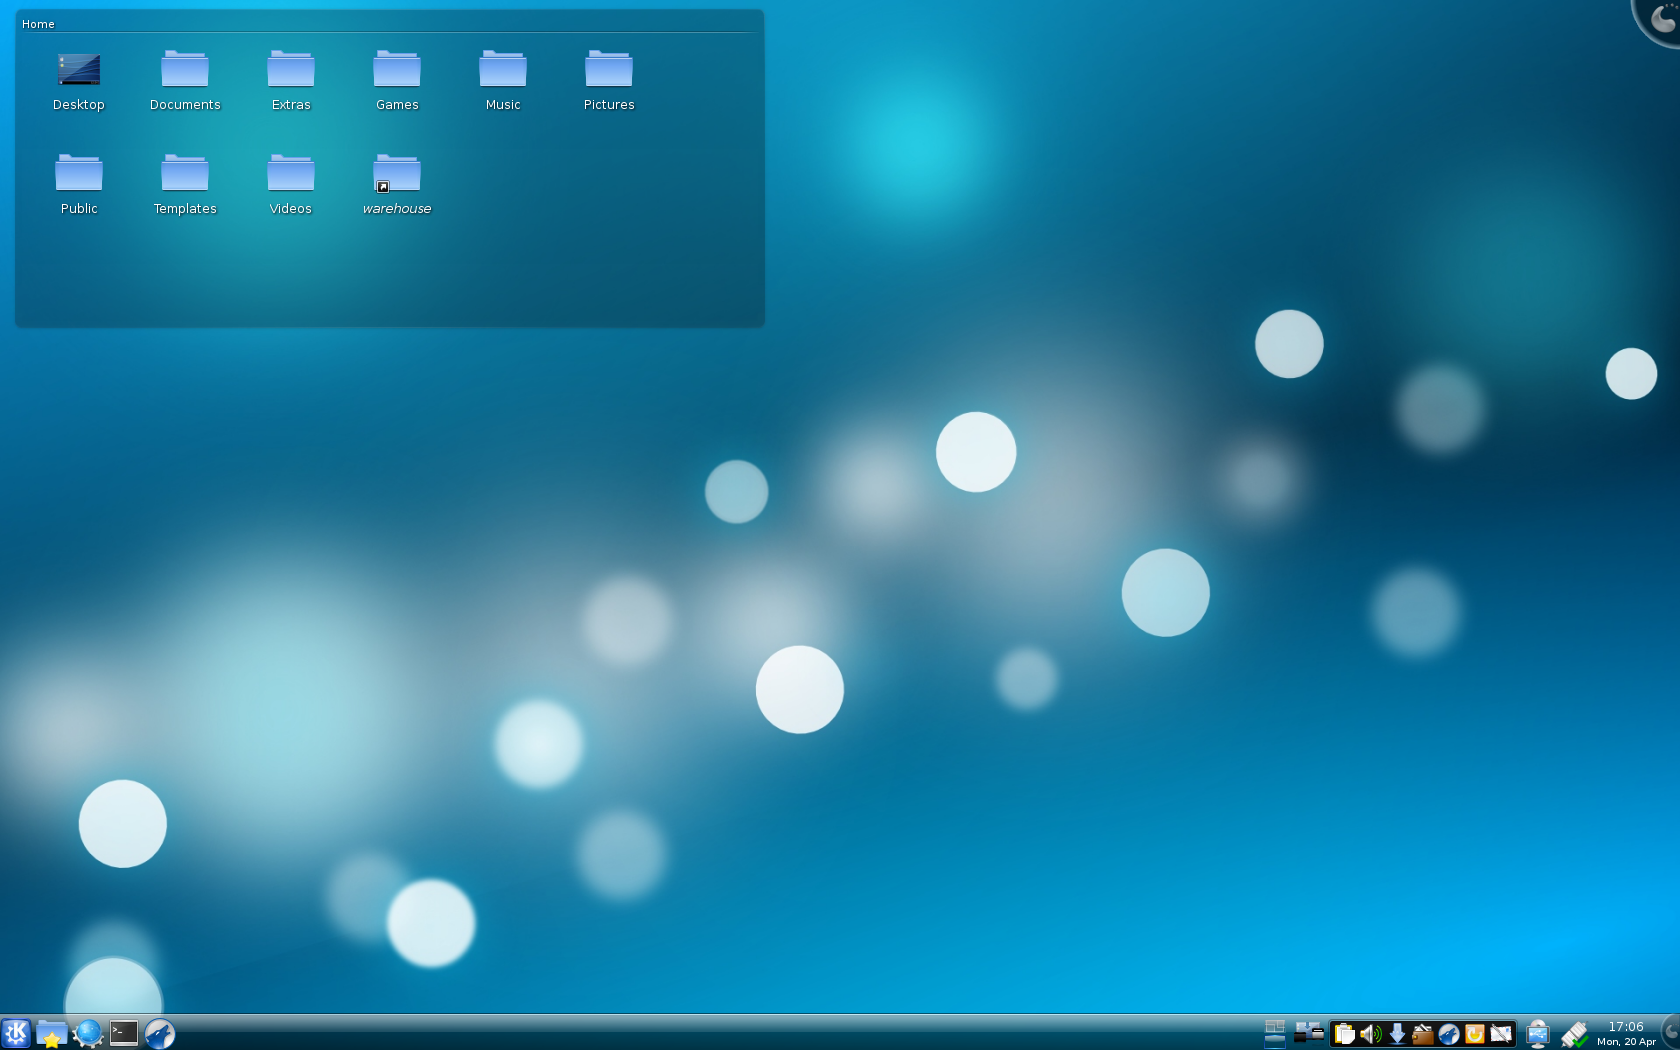Click the blue download arrow tray icon
The width and height of the screenshot is (1680, 1050).
click(1397, 1034)
